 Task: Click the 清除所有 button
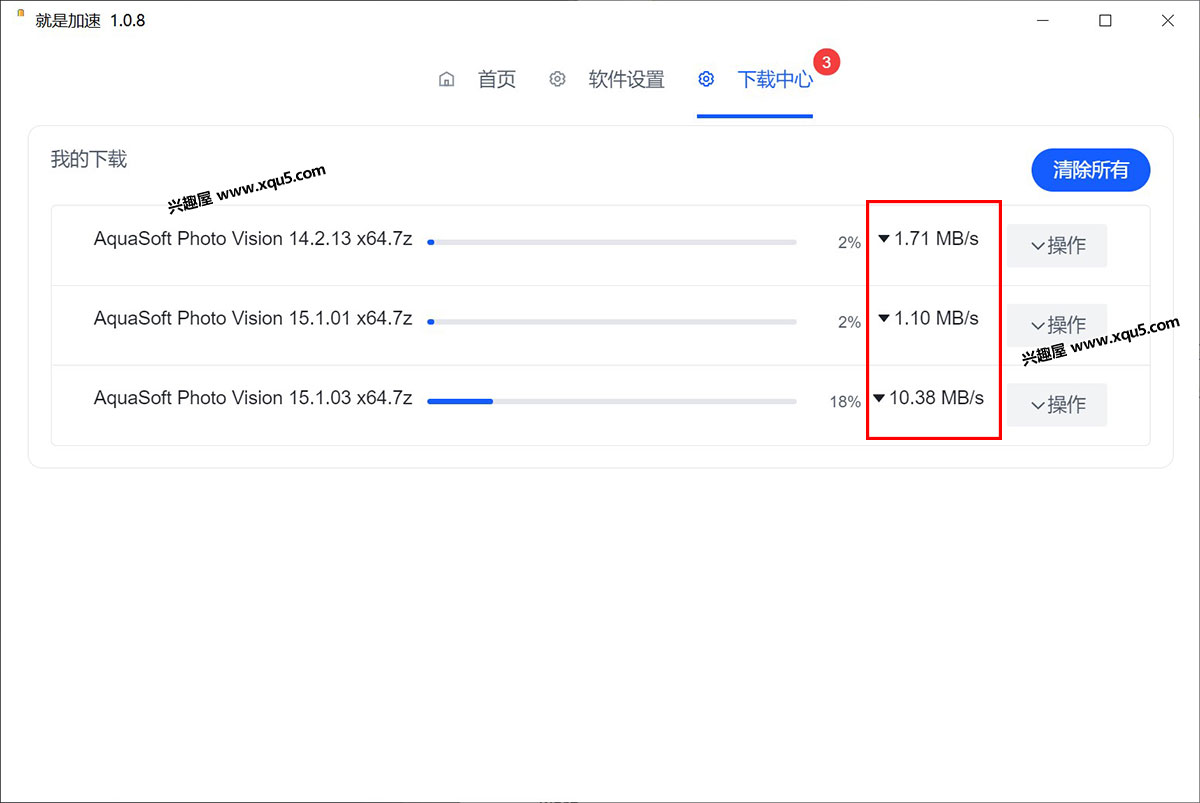(1091, 170)
